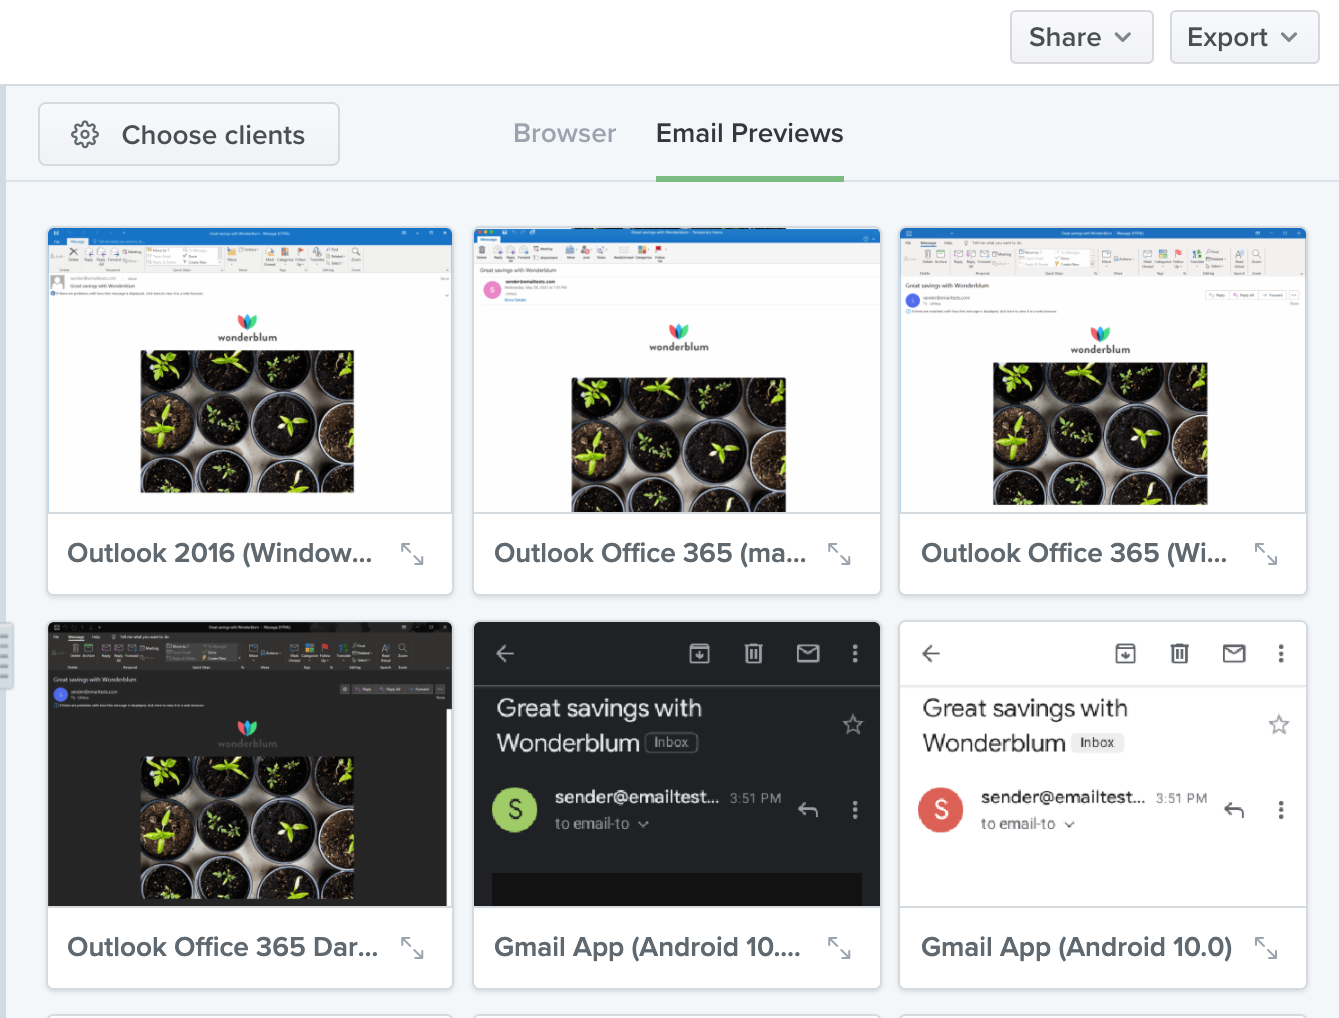Select the Email Previews tab

point(750,133)
